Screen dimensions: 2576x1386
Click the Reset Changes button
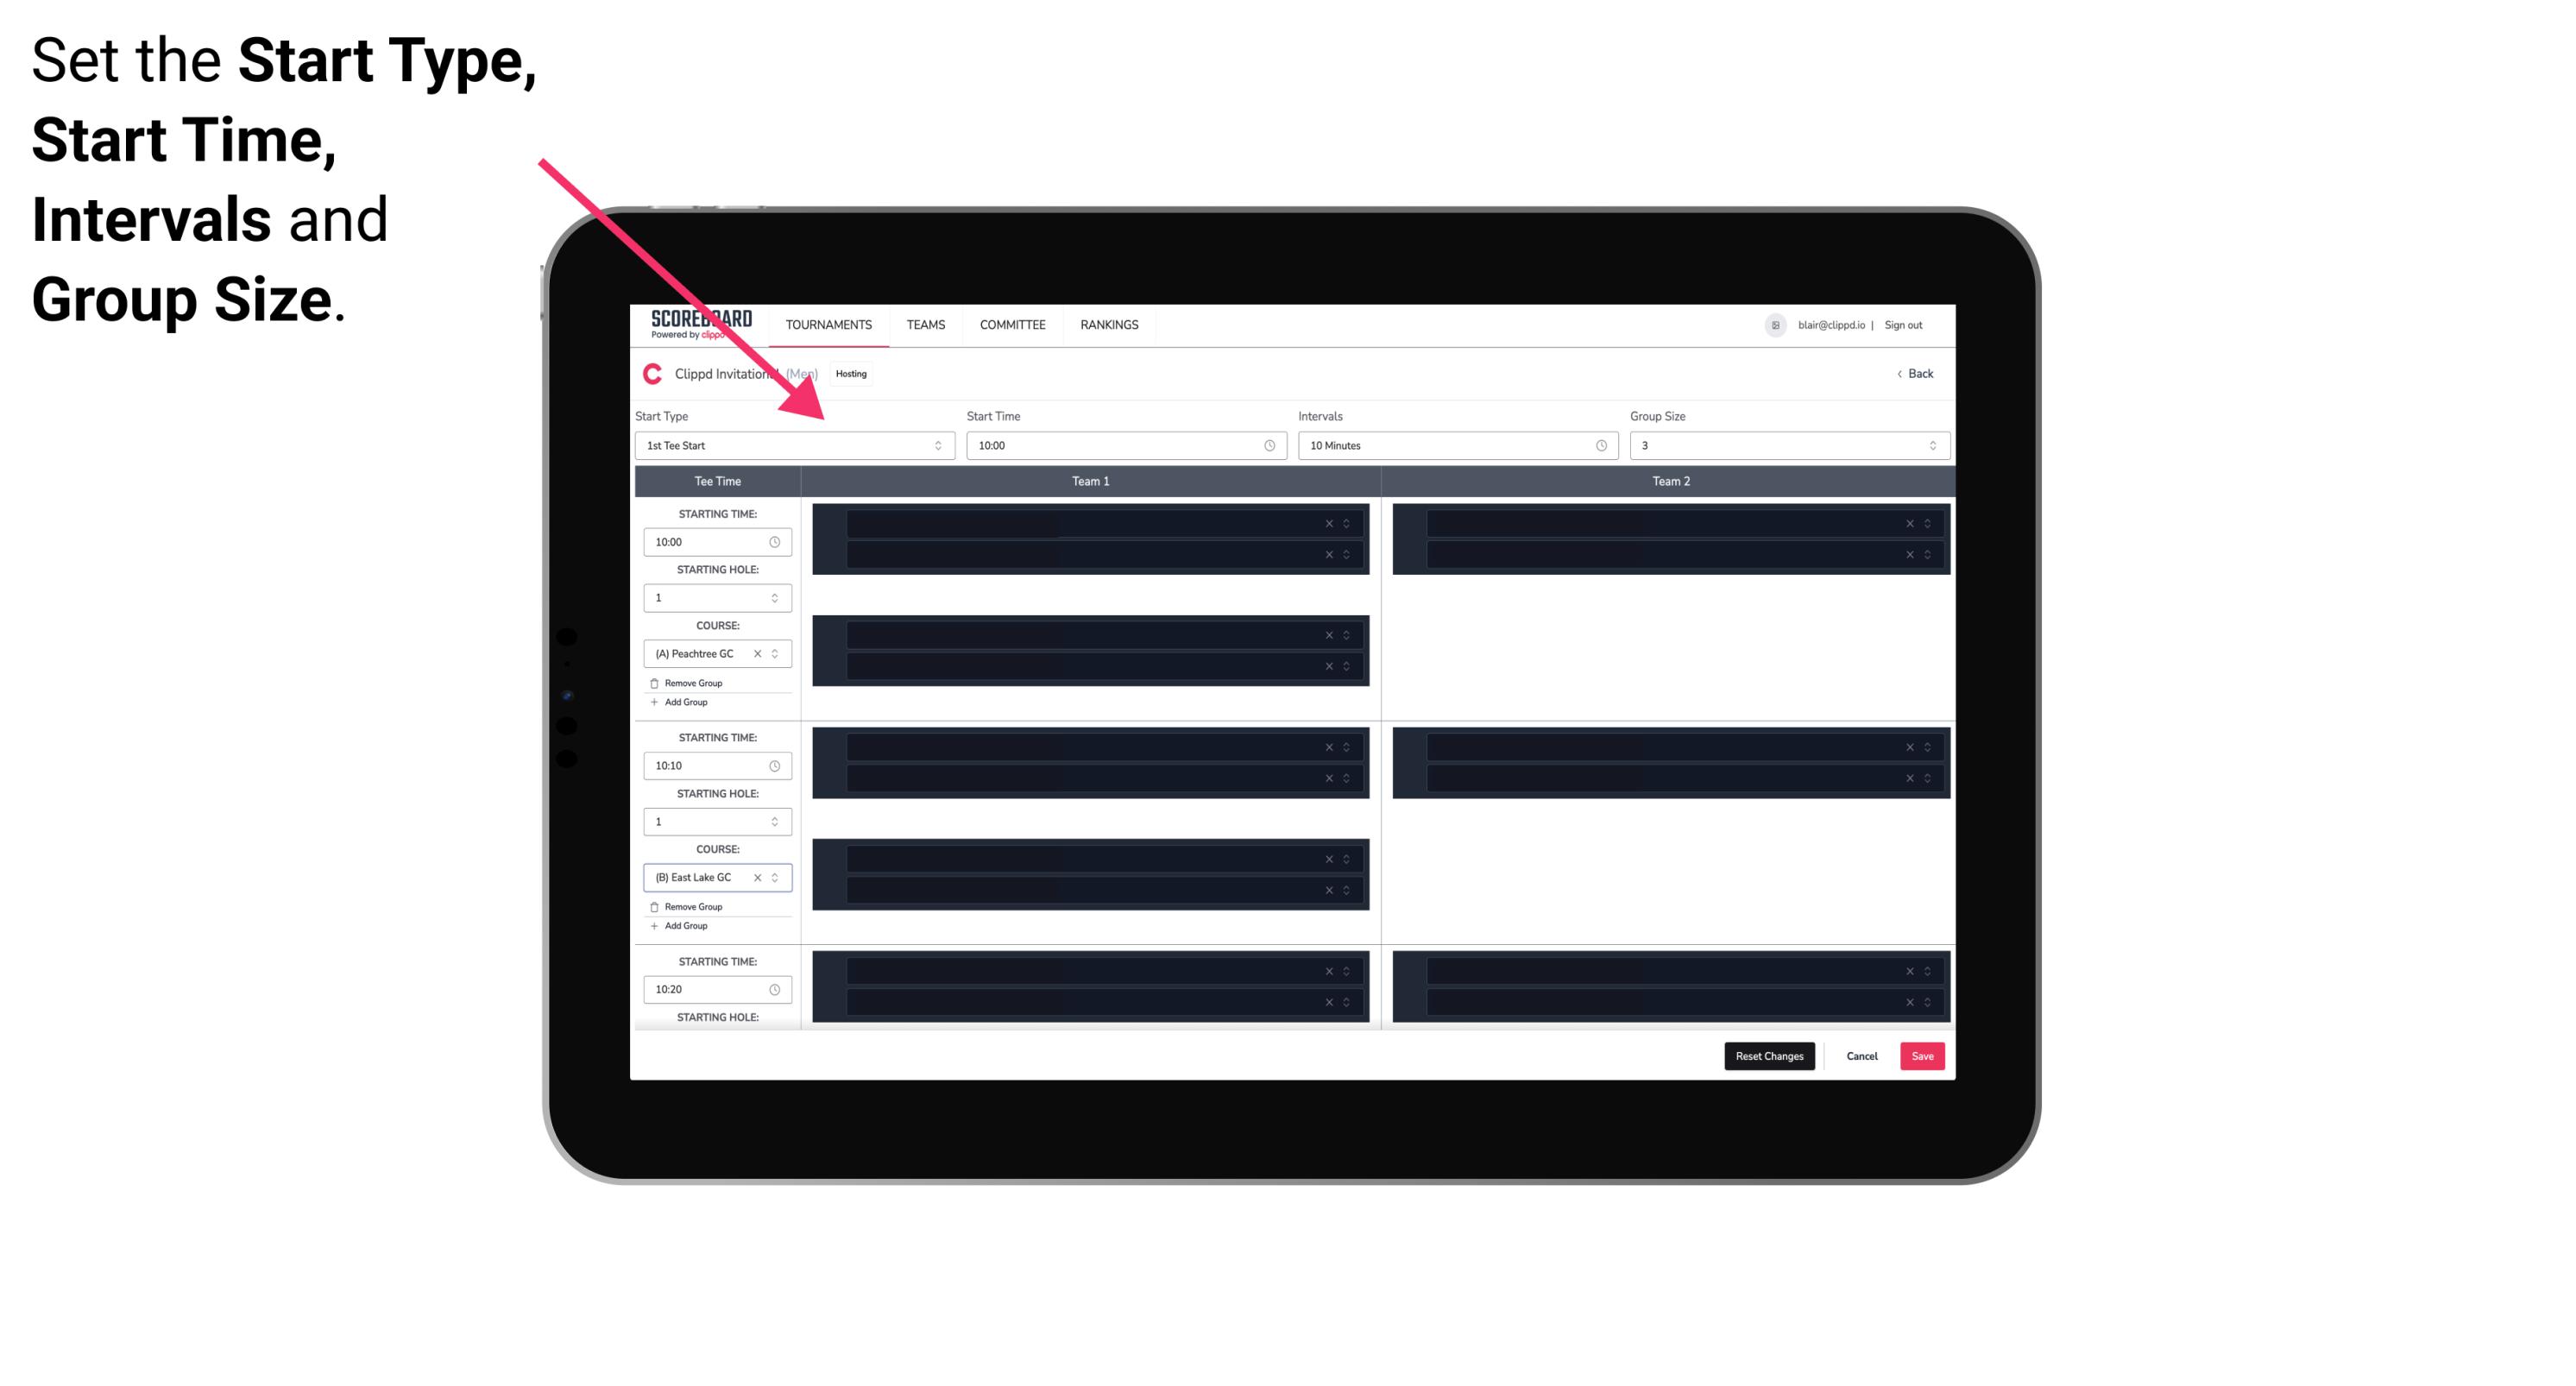(1769, 1056)
